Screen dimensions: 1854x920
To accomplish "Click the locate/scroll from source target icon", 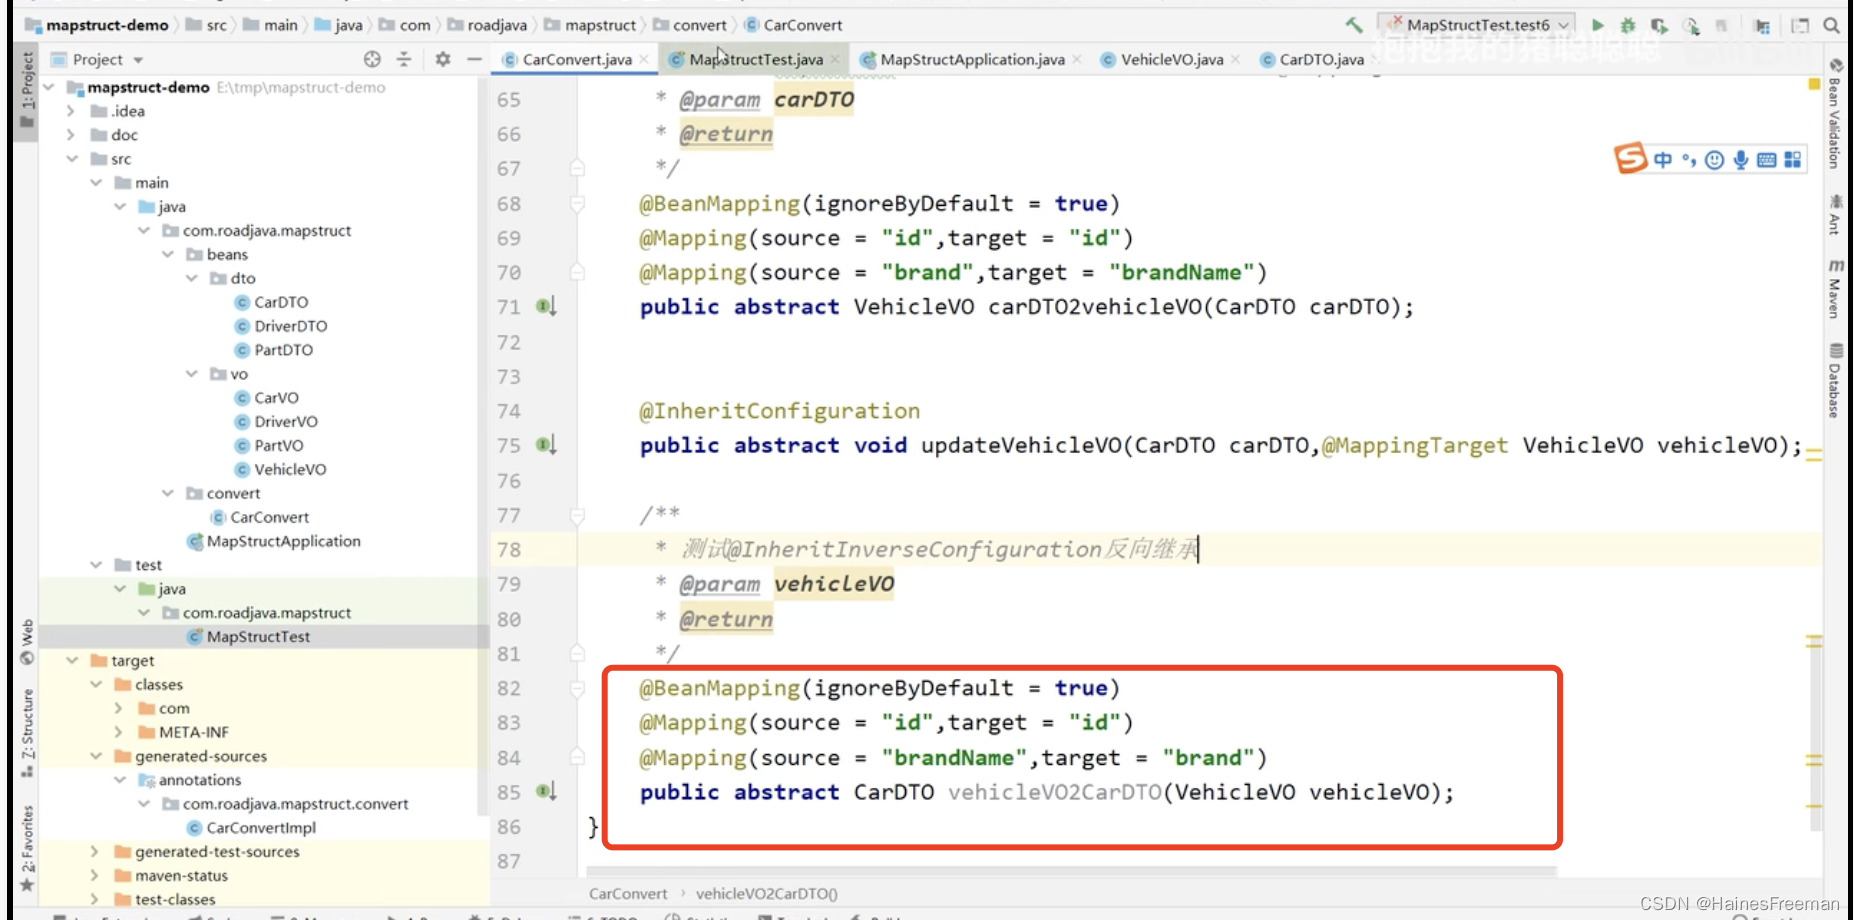I will 372,60.
